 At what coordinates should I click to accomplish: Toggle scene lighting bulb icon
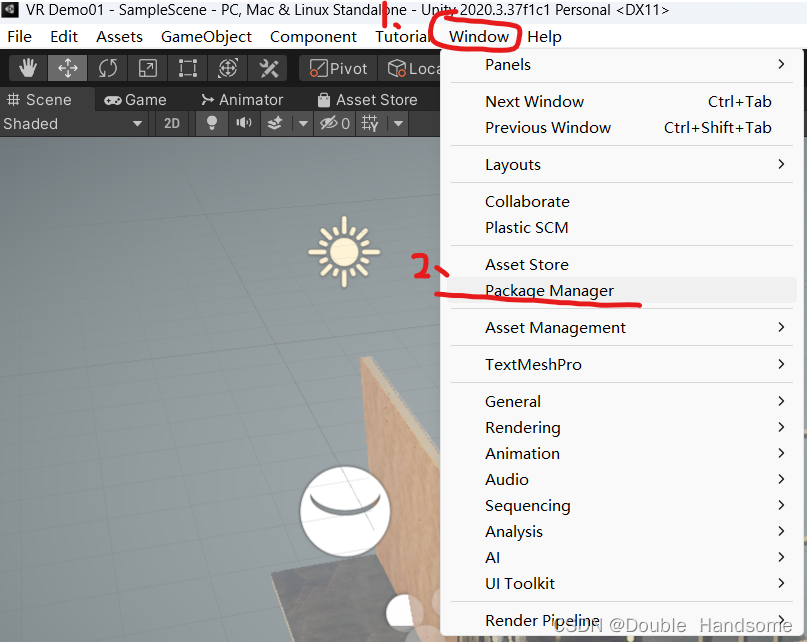coord(212,124)
